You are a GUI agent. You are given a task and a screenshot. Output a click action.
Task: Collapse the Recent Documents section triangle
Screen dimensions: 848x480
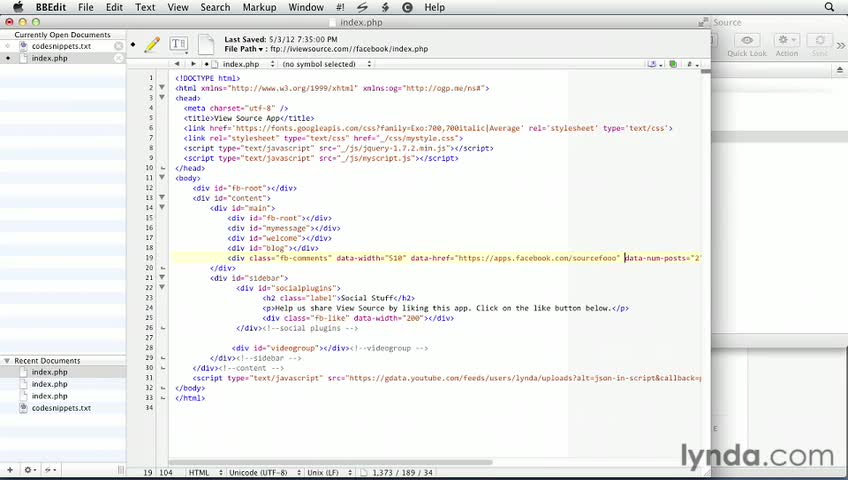click(7, 361)
